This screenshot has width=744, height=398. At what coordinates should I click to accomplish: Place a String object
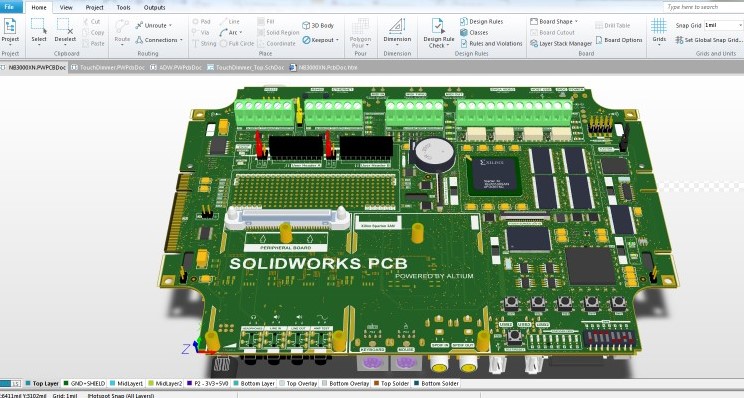click(x=204, y=43)
